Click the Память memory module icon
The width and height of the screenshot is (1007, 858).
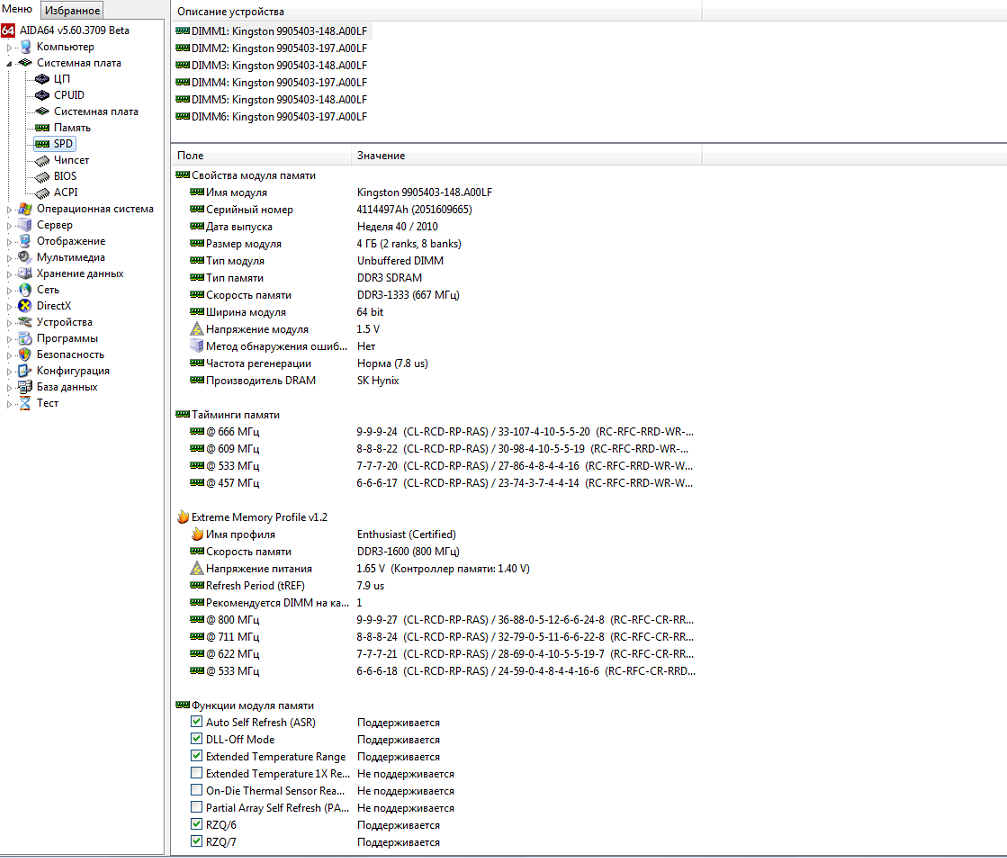point(42,128)
